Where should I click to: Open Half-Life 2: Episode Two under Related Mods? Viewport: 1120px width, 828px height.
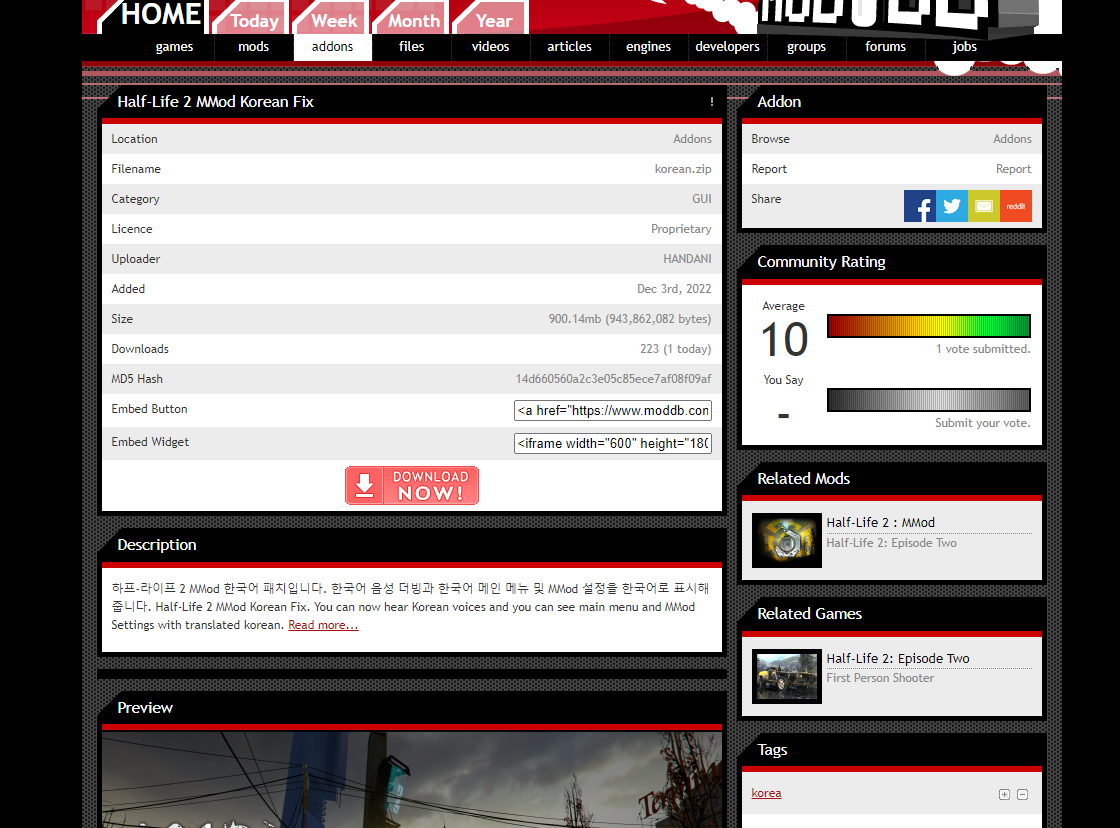pos(891,543)
